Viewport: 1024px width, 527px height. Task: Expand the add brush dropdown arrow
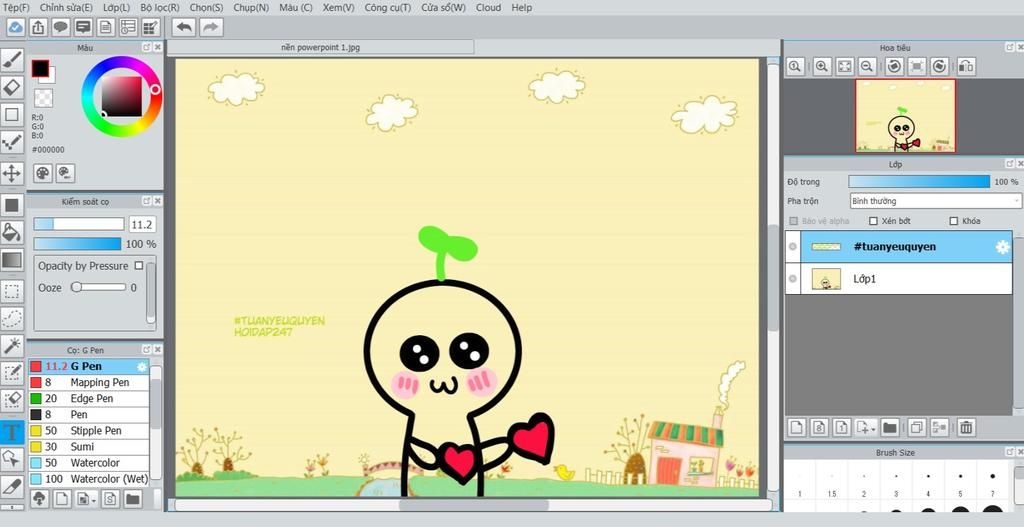tap(95, 500)
